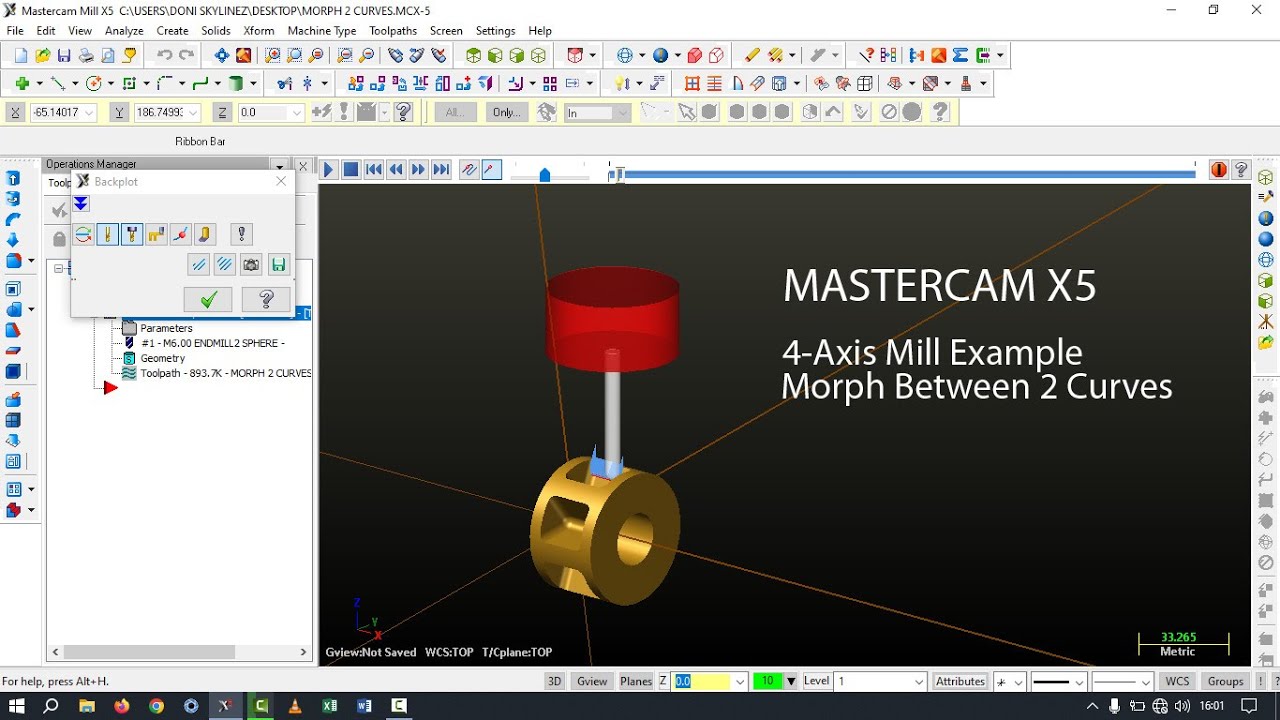The width and height of the screenshot is (1280, 720).
Task: Open the Analyze menu
Action: pos(125,31)
